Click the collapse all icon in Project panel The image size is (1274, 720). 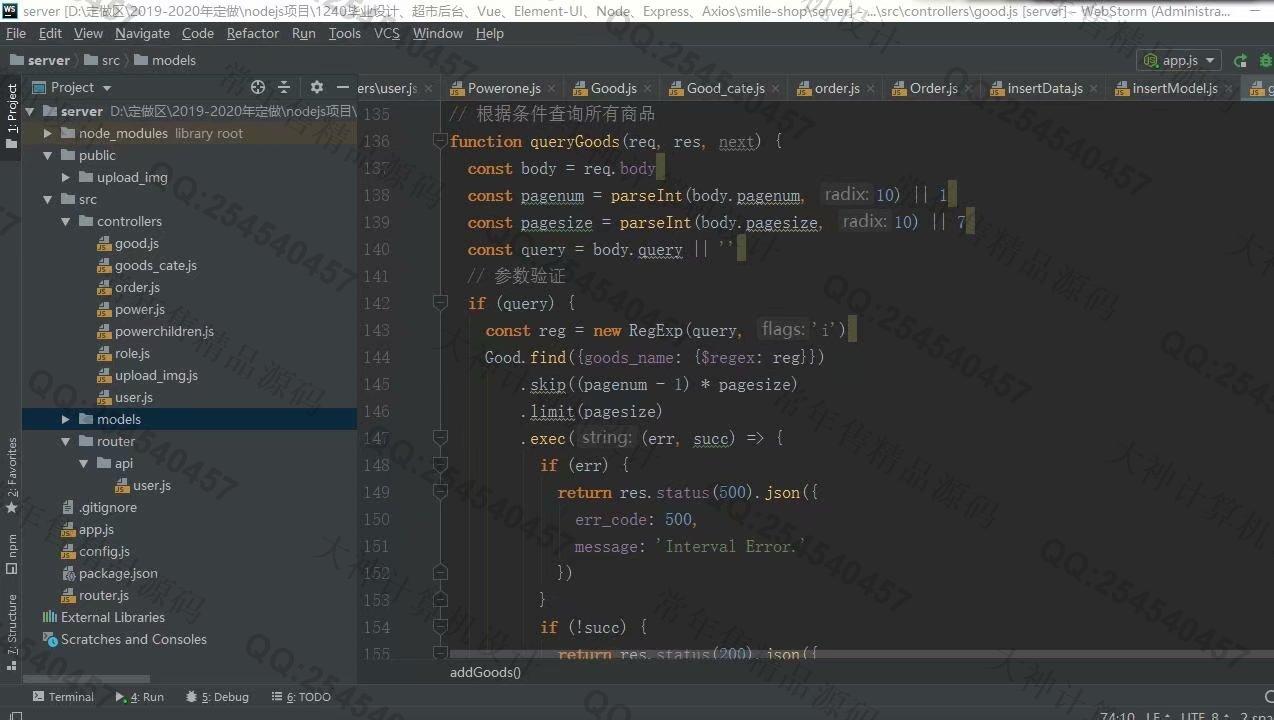tap(284, 87)
